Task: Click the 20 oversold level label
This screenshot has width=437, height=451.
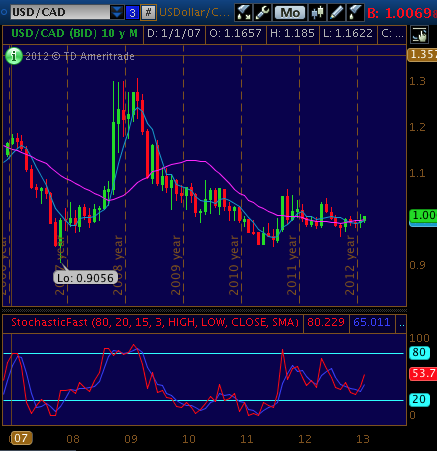Action: pyautogui.click(x=419, y=399)
